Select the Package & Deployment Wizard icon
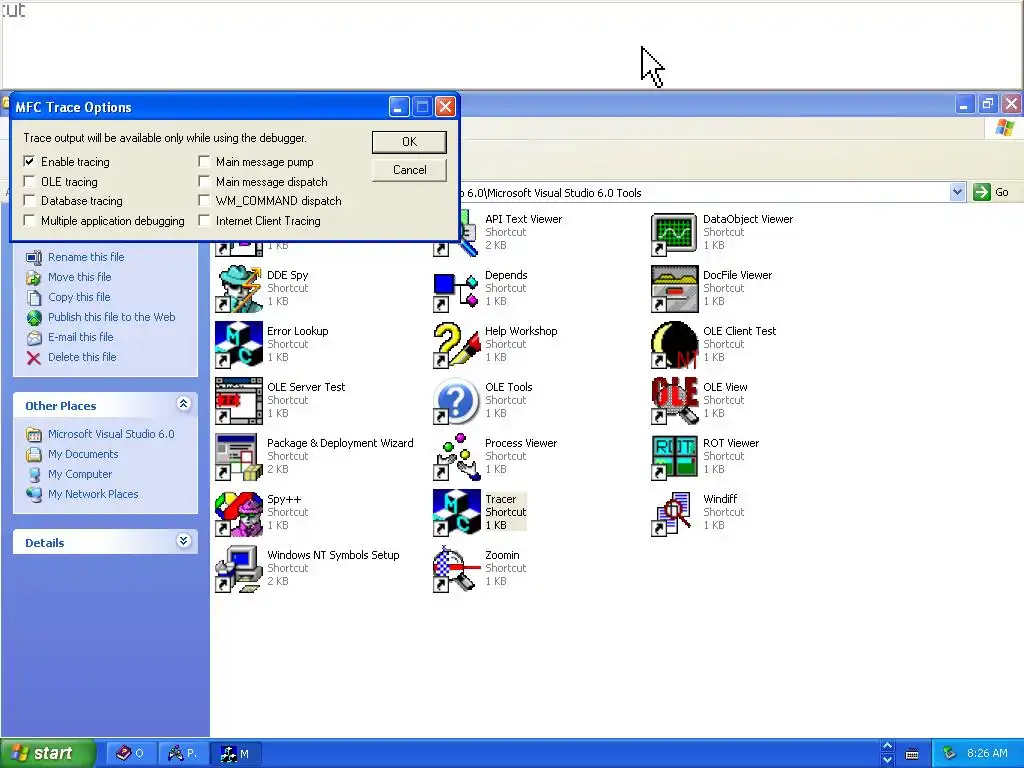 tap(239, 457)
